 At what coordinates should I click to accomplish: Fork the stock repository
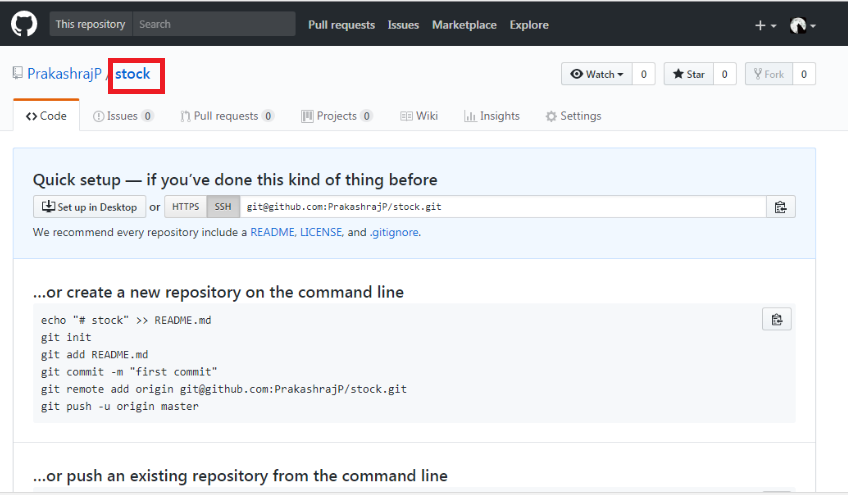click(x=769, y=74)
